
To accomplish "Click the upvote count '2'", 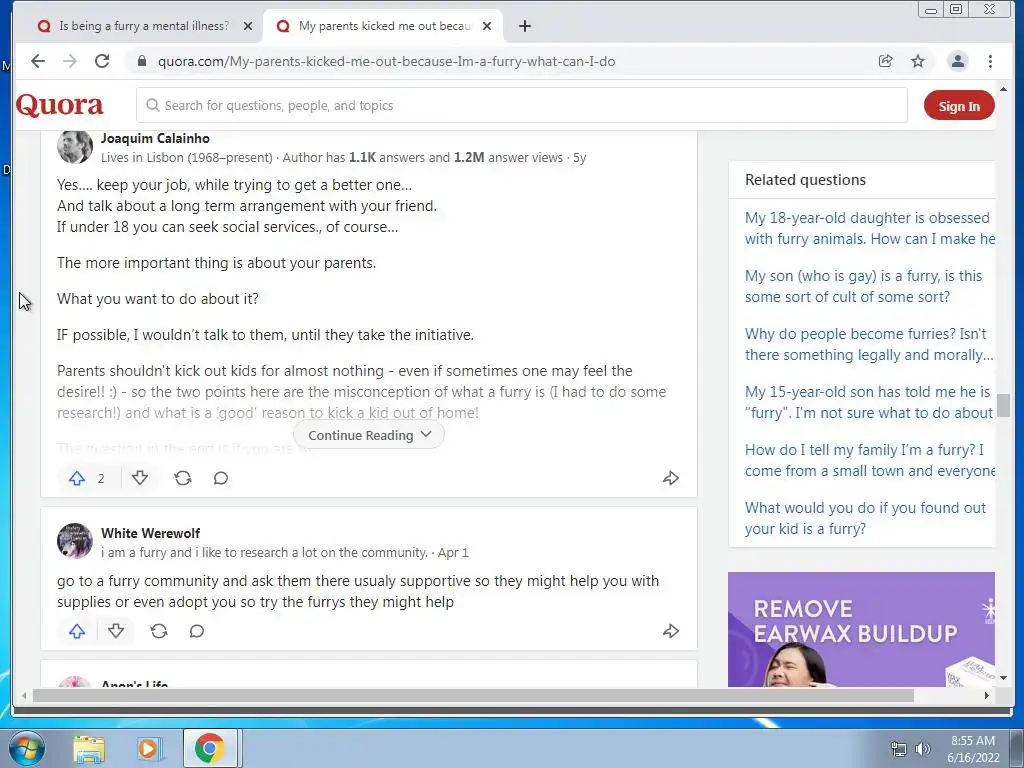I will tap(101, 479).
